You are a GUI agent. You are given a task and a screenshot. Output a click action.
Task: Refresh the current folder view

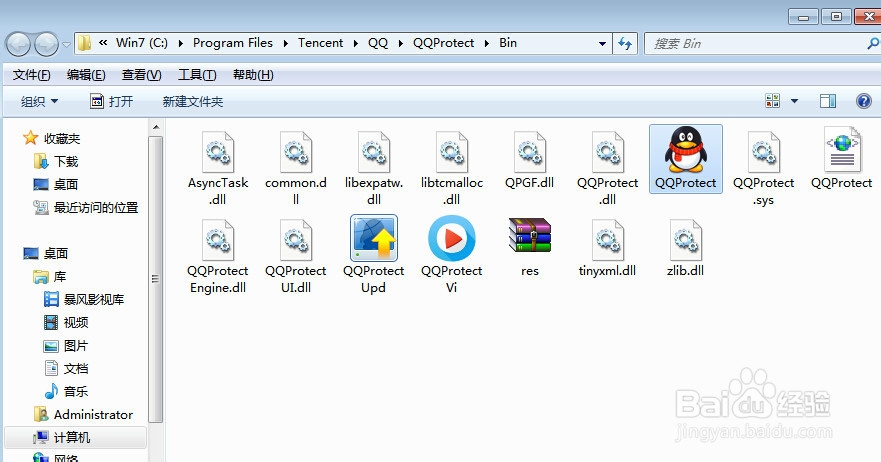(x=625, y=43)
